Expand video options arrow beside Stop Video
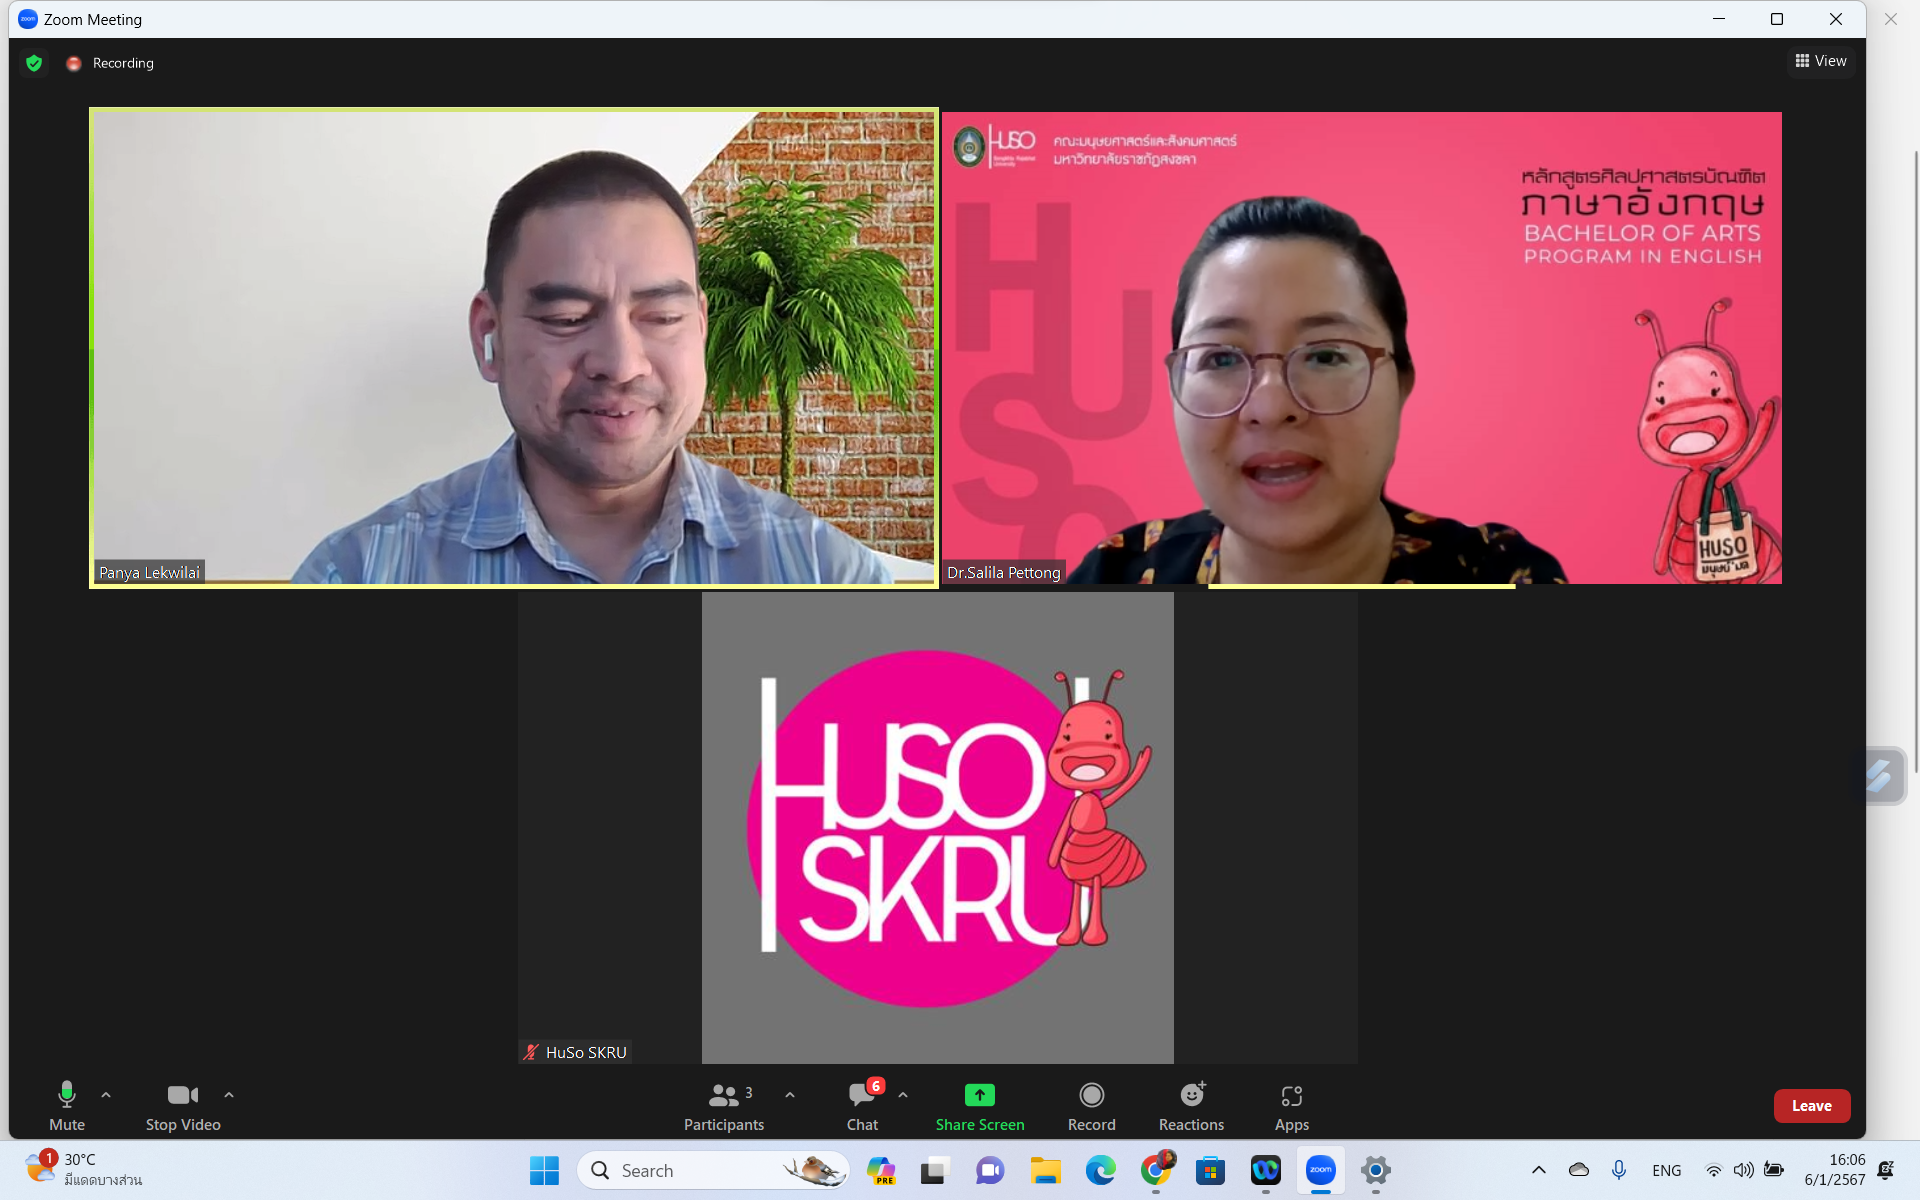This screenshot has height=1200, width=1920. tap(229, 1095)
